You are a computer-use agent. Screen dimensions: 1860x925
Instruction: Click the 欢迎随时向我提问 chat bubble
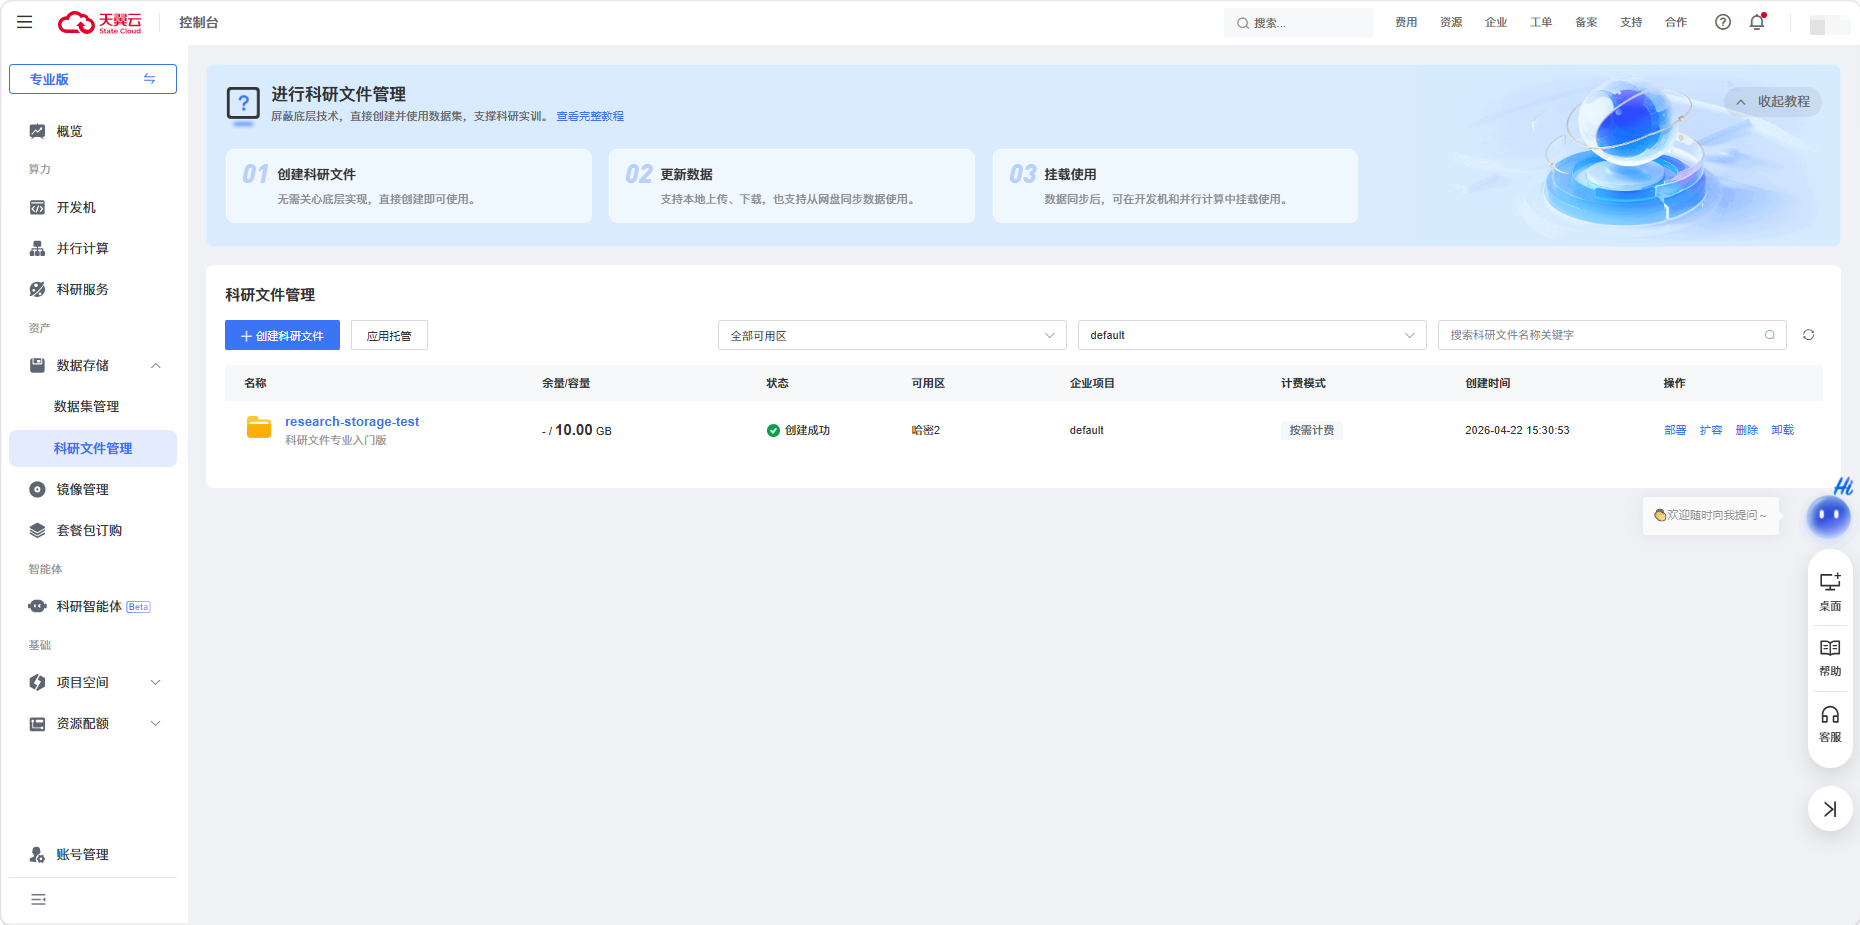pos(1711,515)
